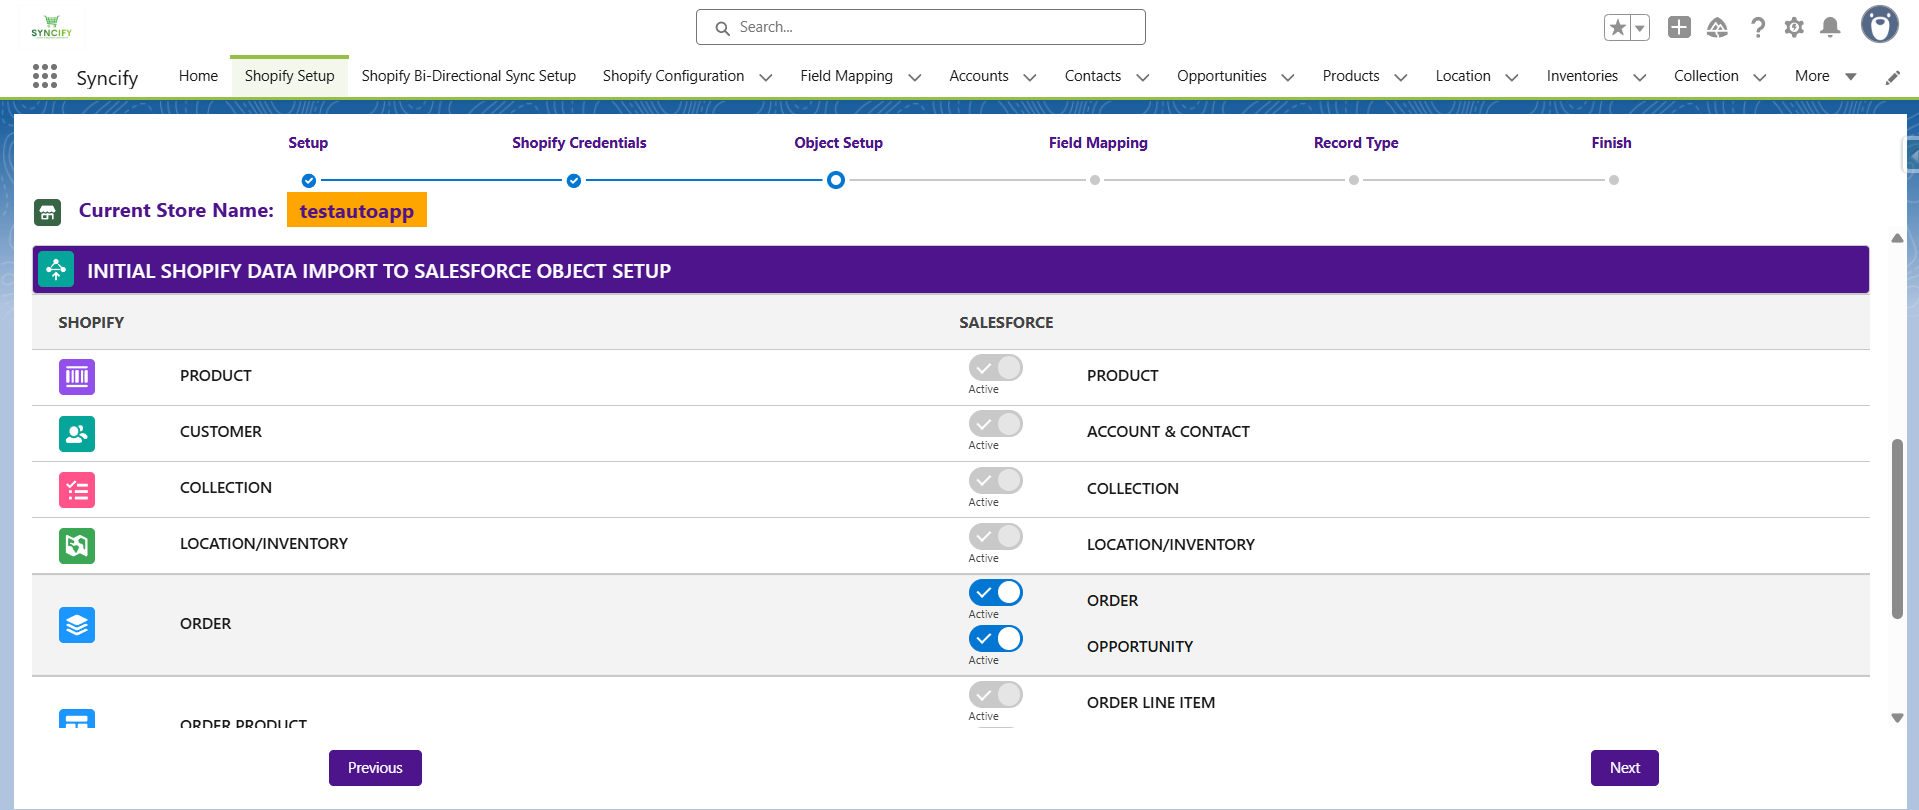
Task: Click the Record Type step label
Action: click(1356, 143)
